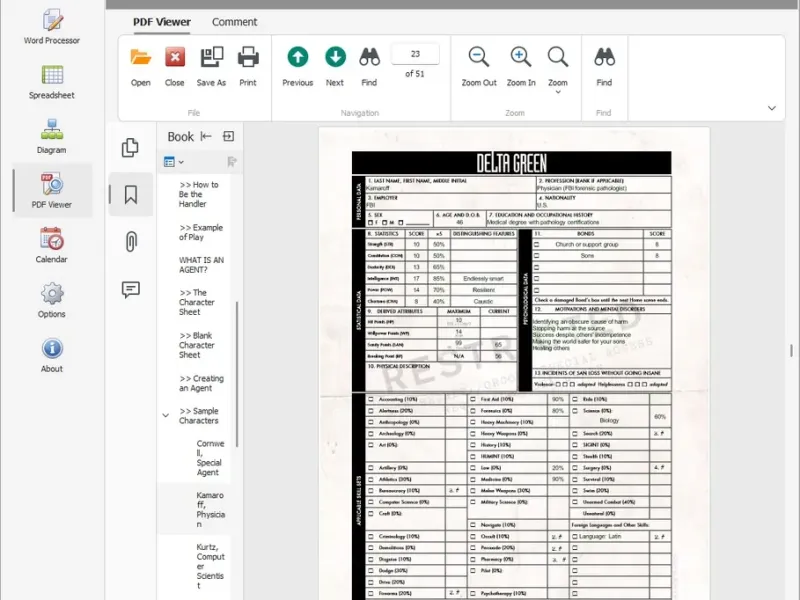
Task: Open the About info icon
Action: [x=52, y=355]
